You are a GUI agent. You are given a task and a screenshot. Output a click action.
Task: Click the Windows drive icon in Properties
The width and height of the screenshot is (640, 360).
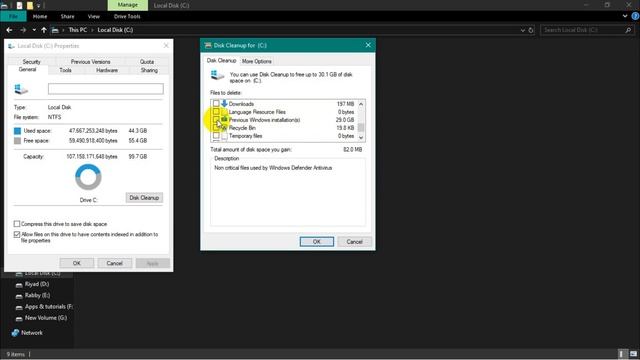coord(21,89)
